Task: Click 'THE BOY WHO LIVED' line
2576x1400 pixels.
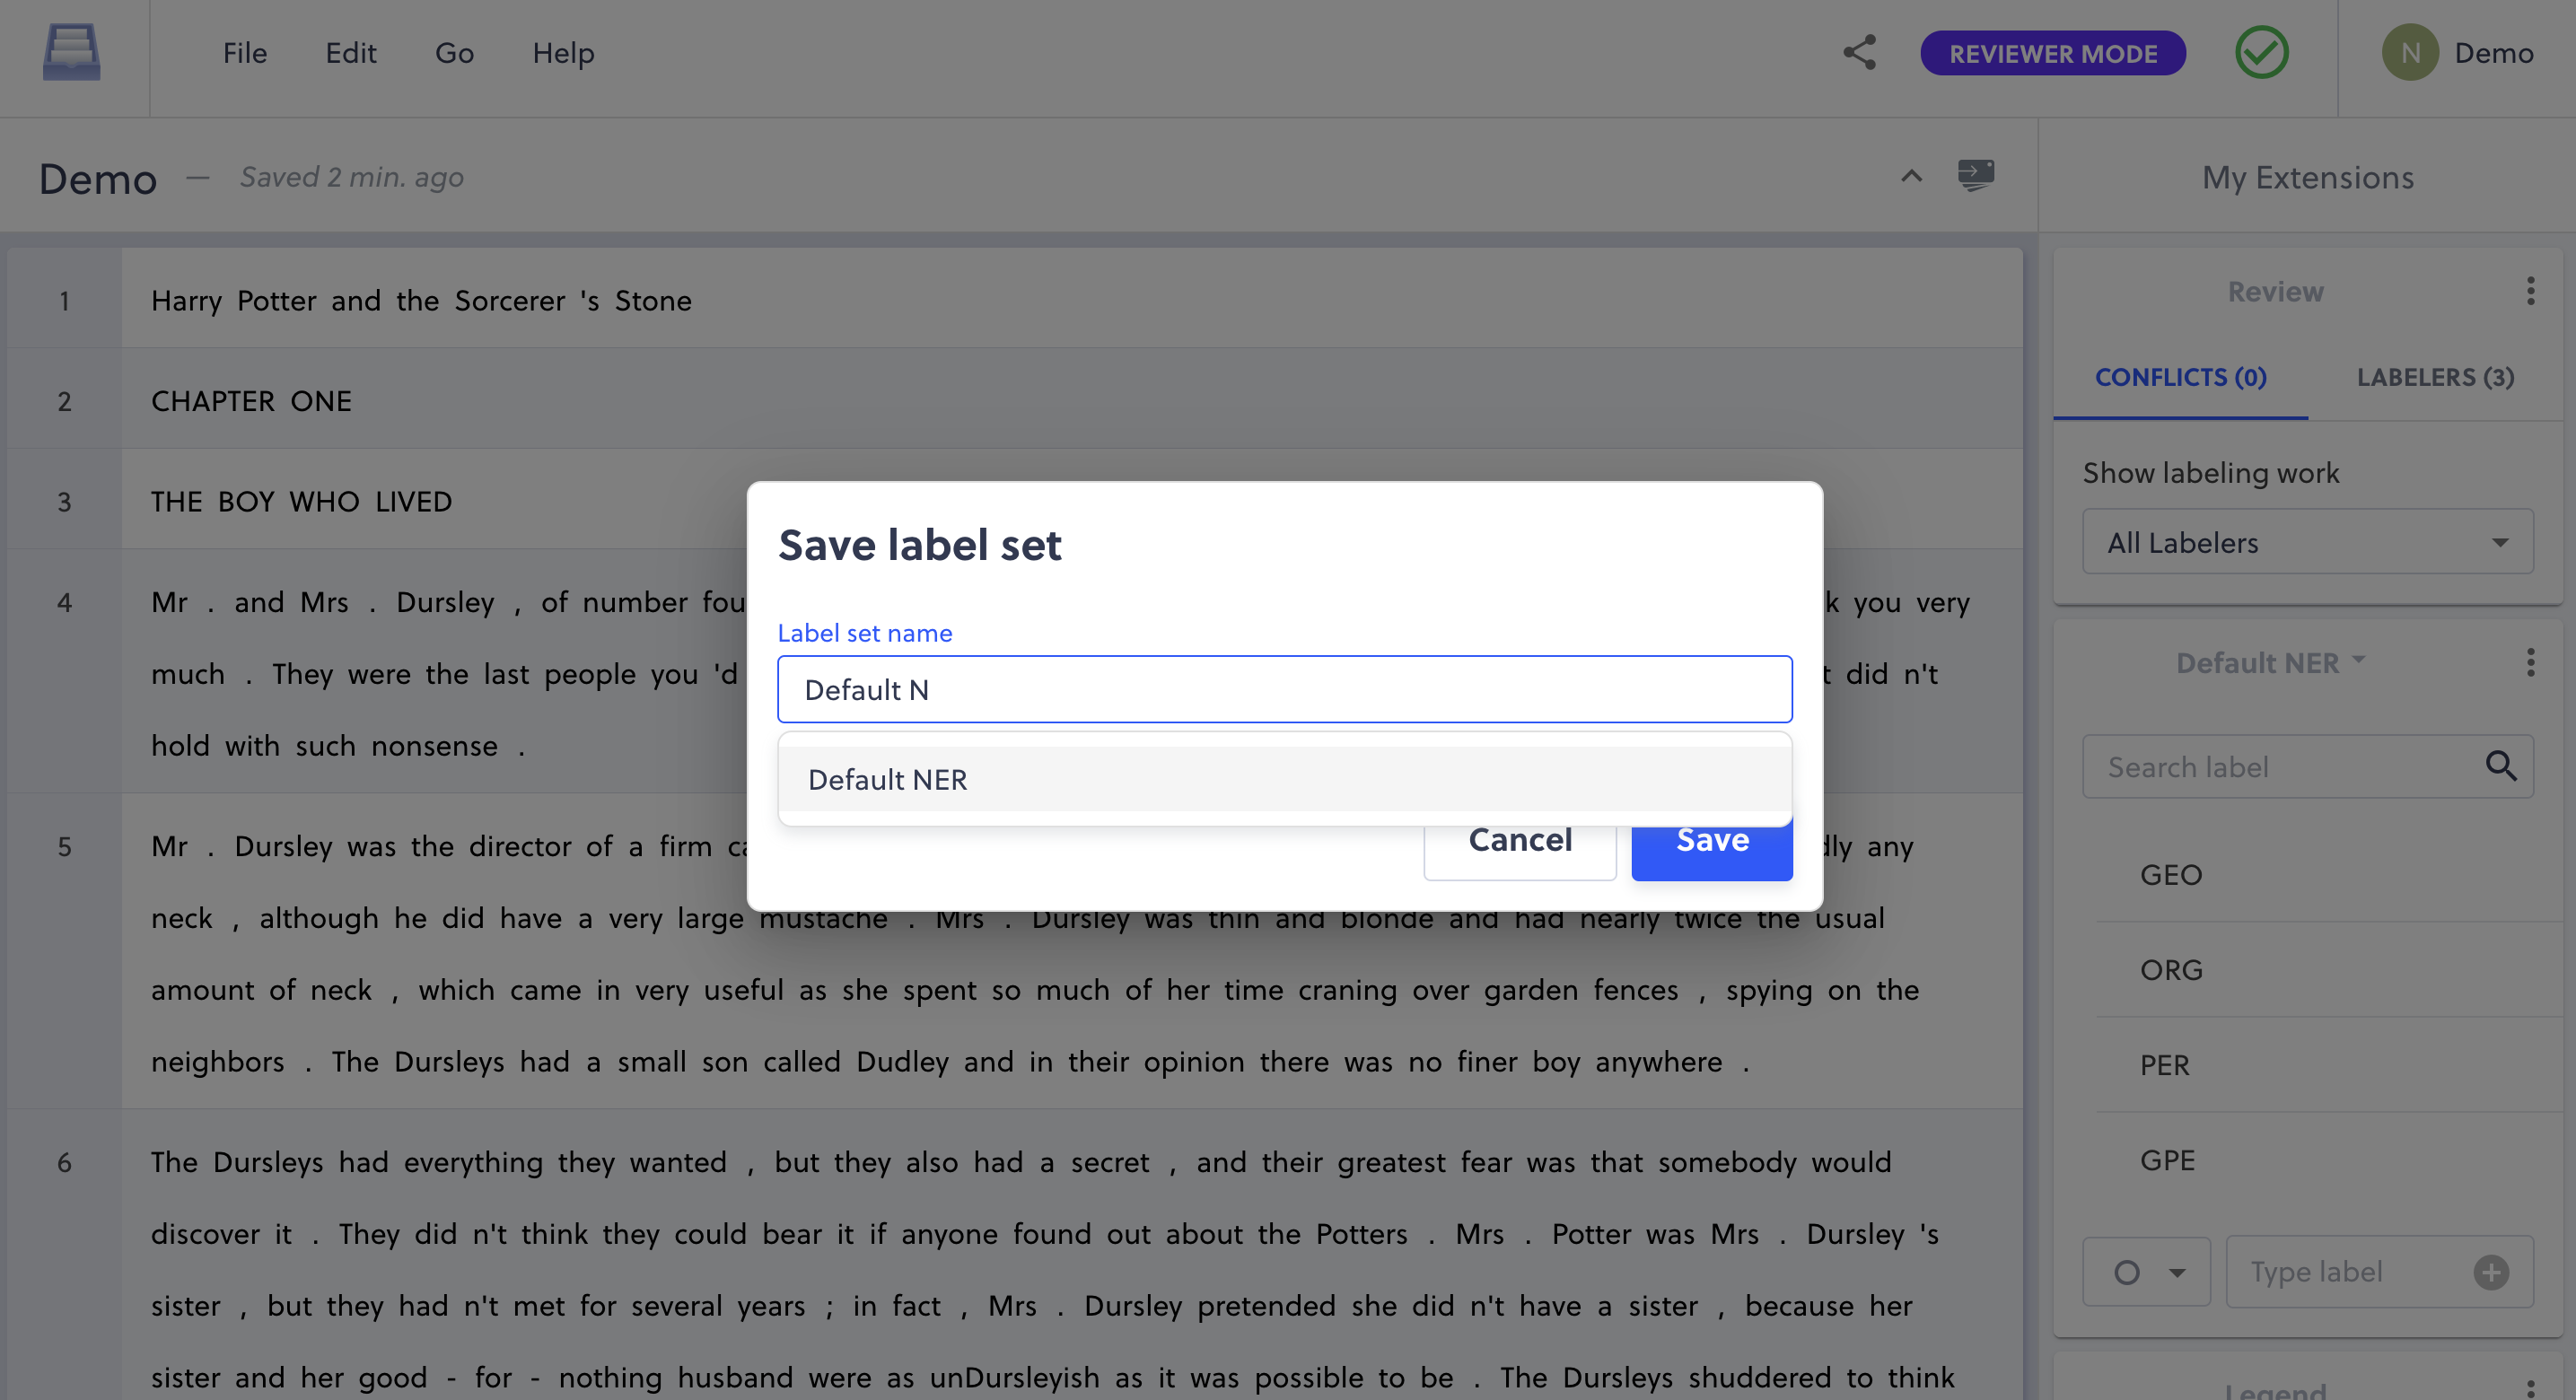Action: tap(301, 501)
